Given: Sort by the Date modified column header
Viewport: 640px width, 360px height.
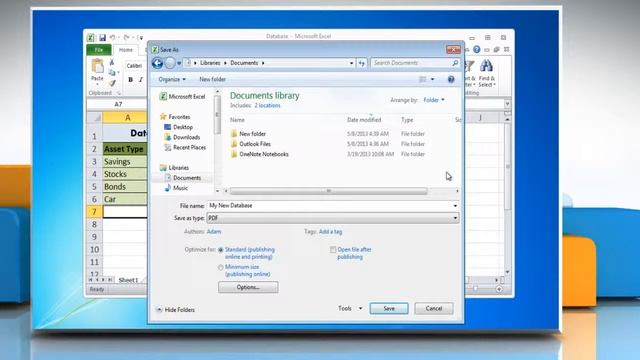Looking at the screenshot, I should [364, 120].
